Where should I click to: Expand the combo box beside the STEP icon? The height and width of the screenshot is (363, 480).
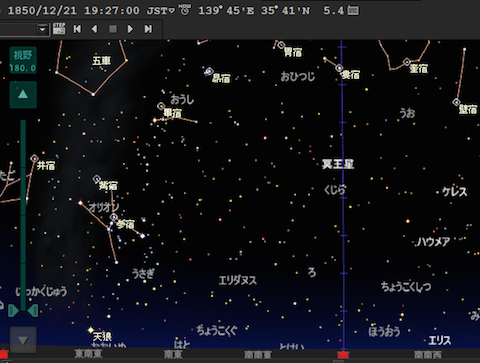point(43,29)
